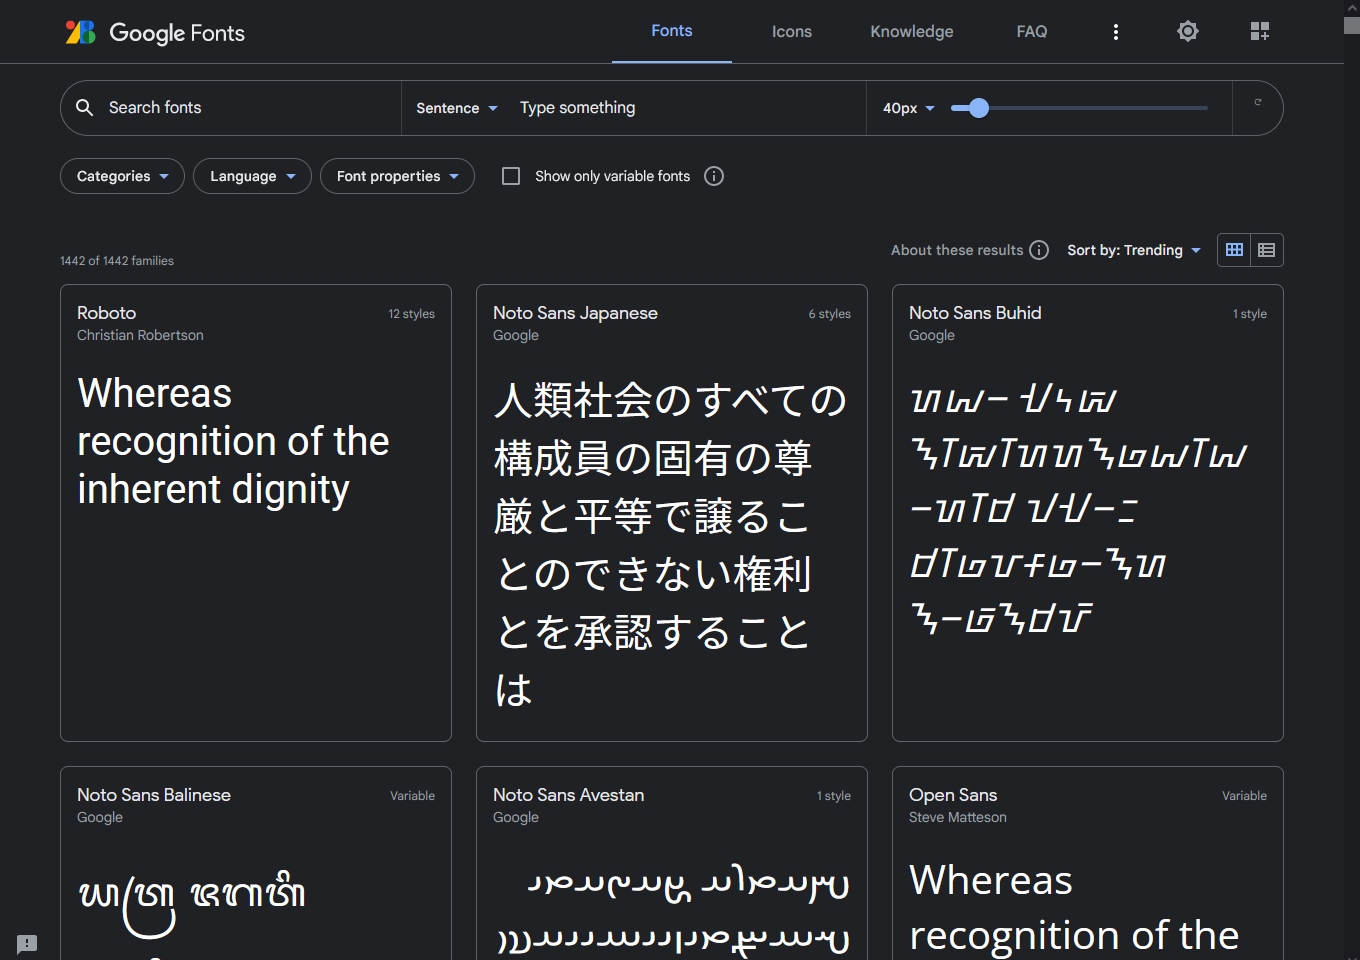Open the Language filter dropdown
Image resolution: width=1360 pixels, height=960 pixels.
coord(252,176)
